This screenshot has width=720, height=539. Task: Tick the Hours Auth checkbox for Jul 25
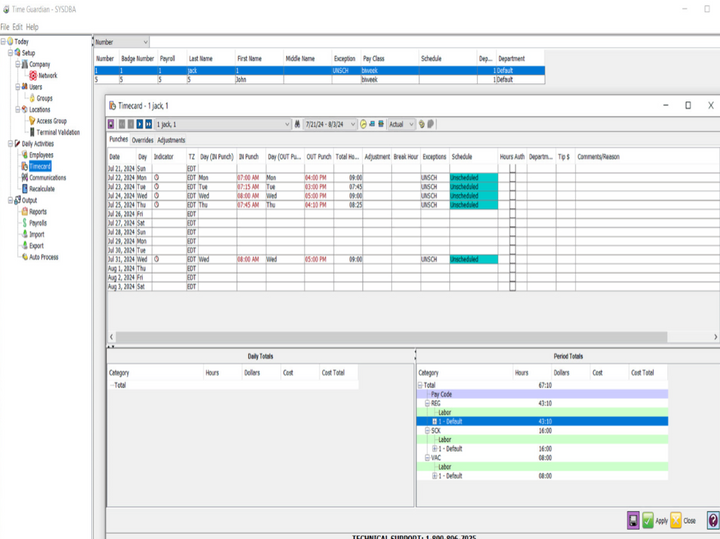513,204
